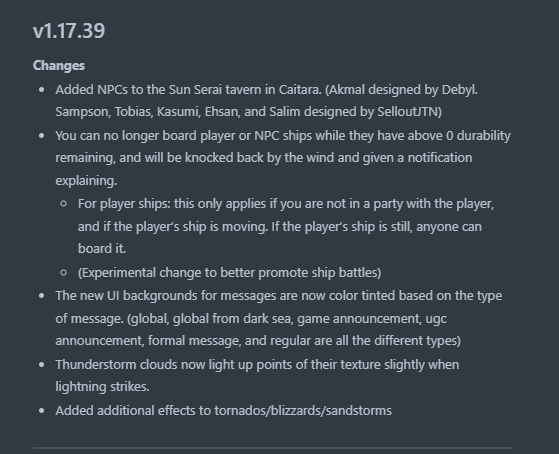Click the horizontal divider below the changelog

[273, 448]
